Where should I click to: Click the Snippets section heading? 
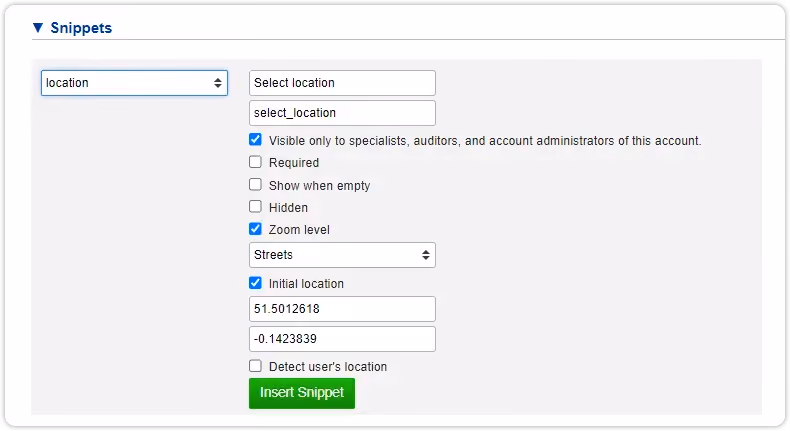tap(81, 28)
